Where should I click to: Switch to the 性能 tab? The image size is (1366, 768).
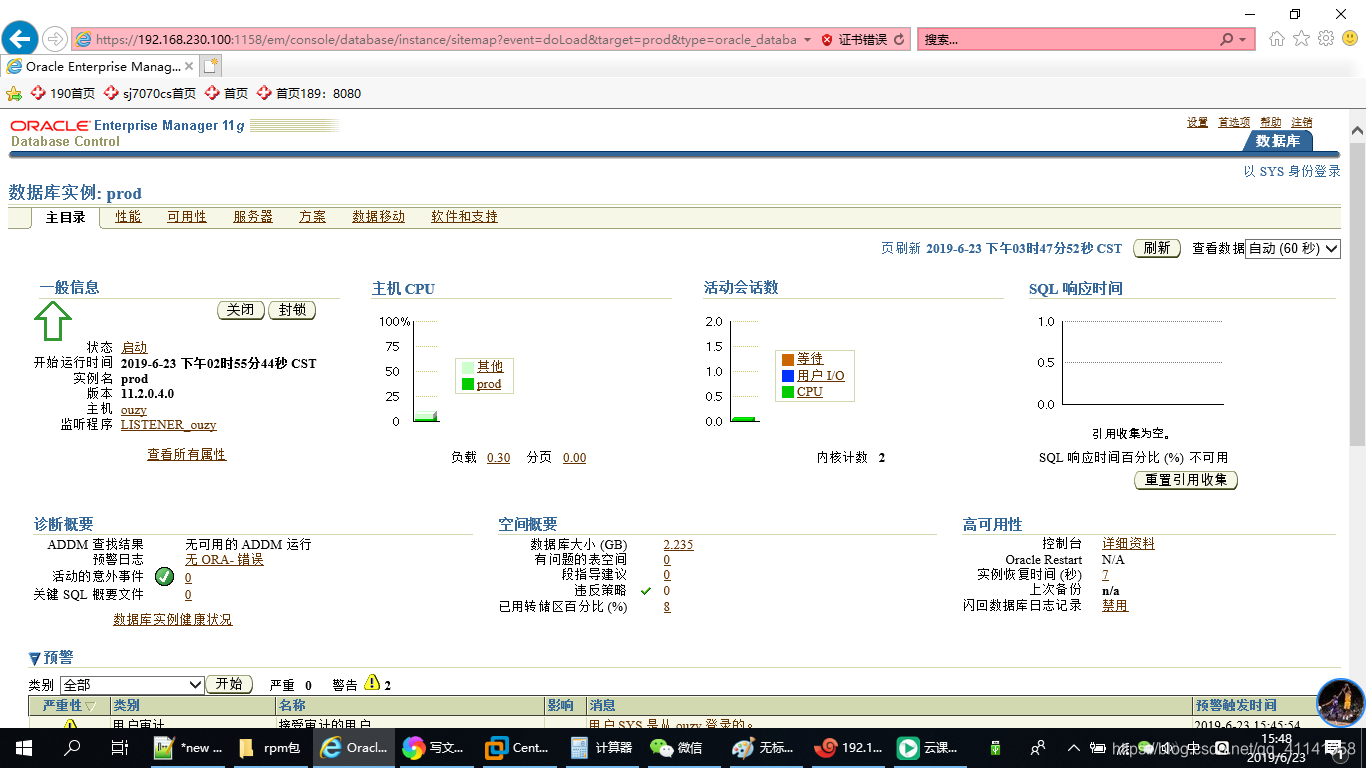128,217
